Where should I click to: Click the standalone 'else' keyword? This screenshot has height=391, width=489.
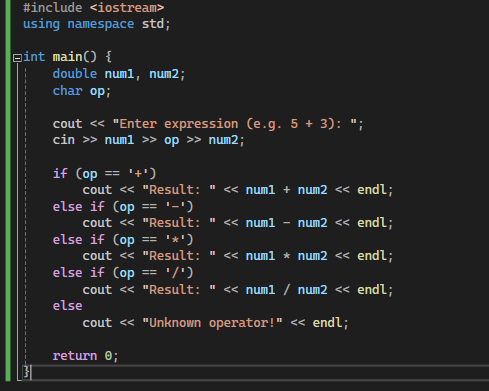[67, 306]
